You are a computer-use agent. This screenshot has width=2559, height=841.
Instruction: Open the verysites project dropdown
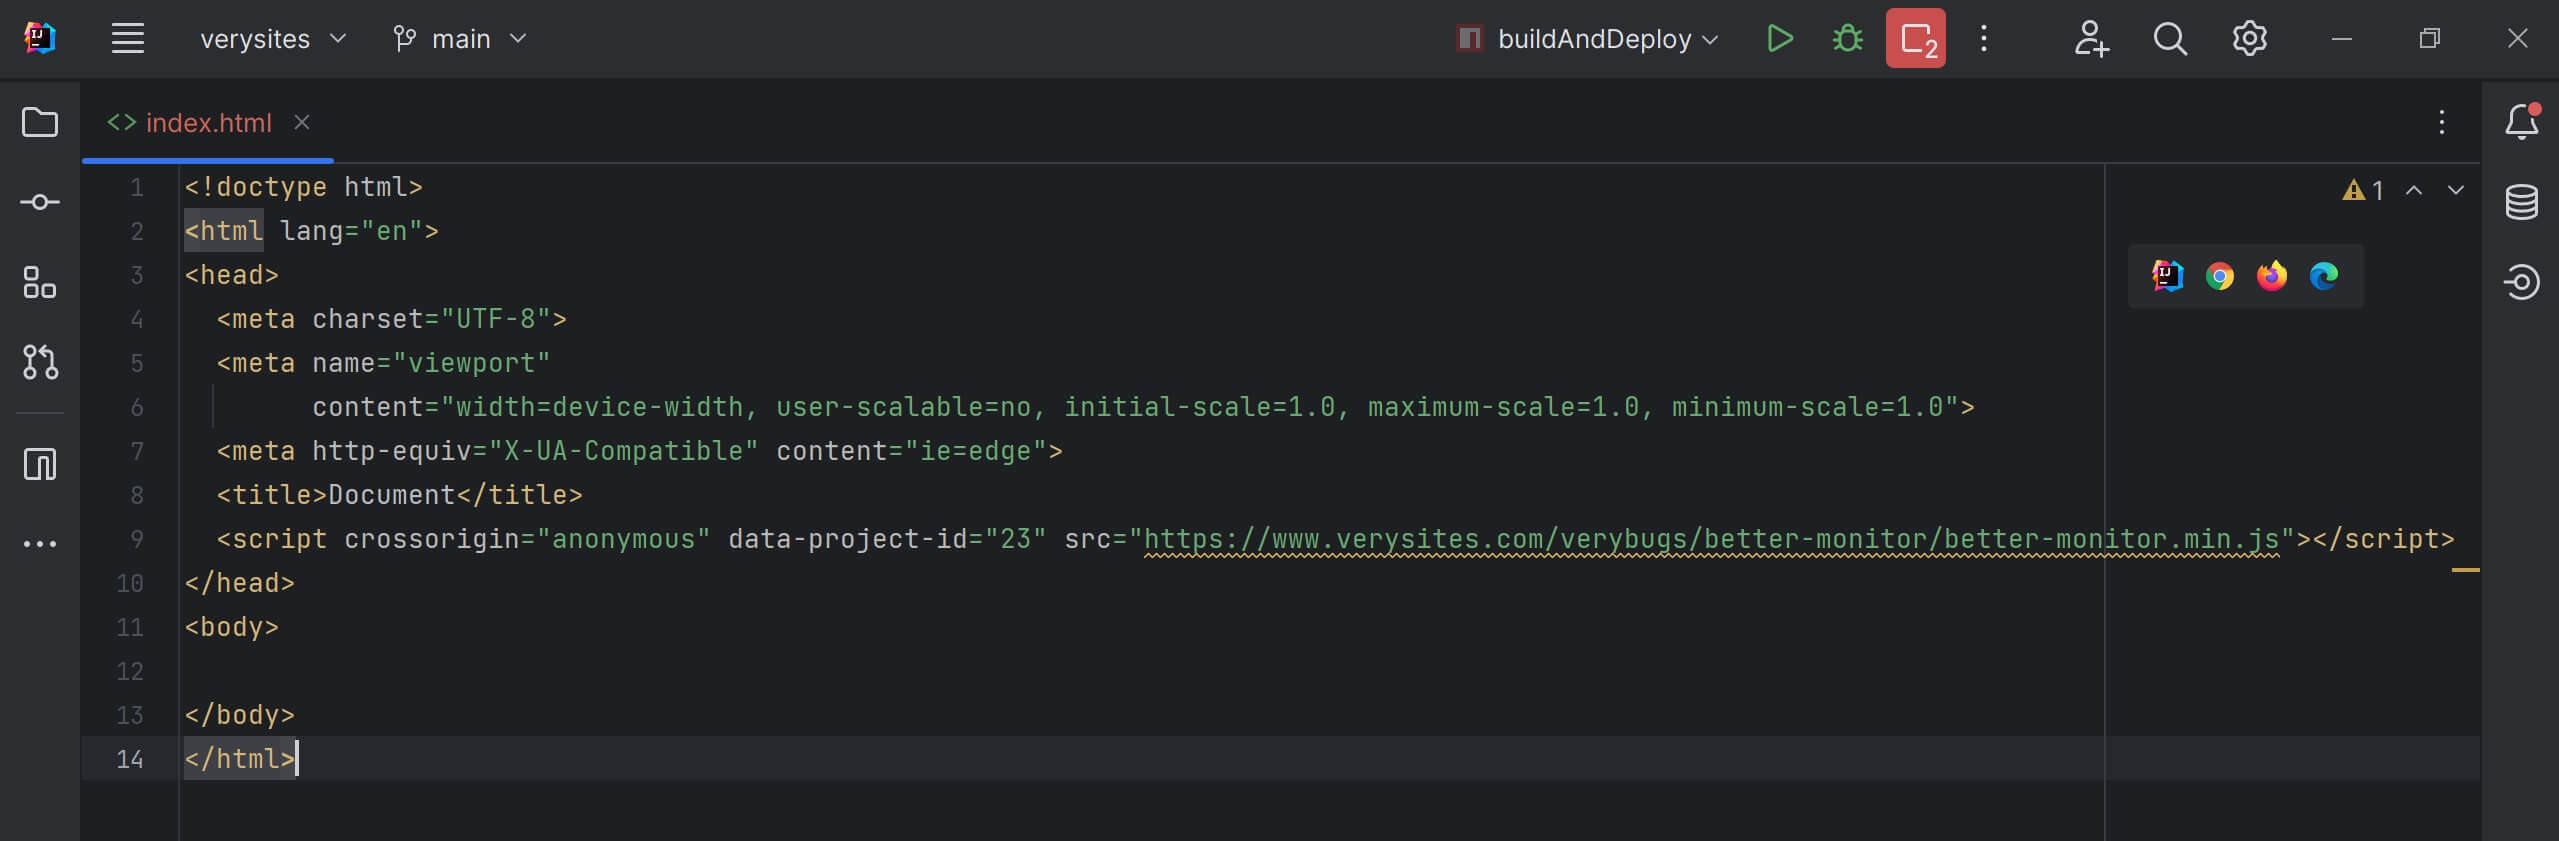coord(273,39)
